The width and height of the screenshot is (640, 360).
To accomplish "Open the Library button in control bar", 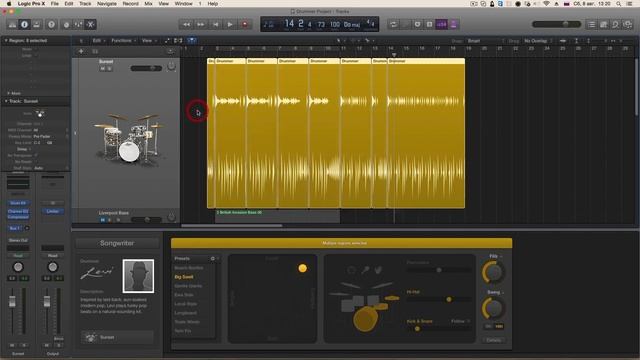I will (x=12, y=24).
